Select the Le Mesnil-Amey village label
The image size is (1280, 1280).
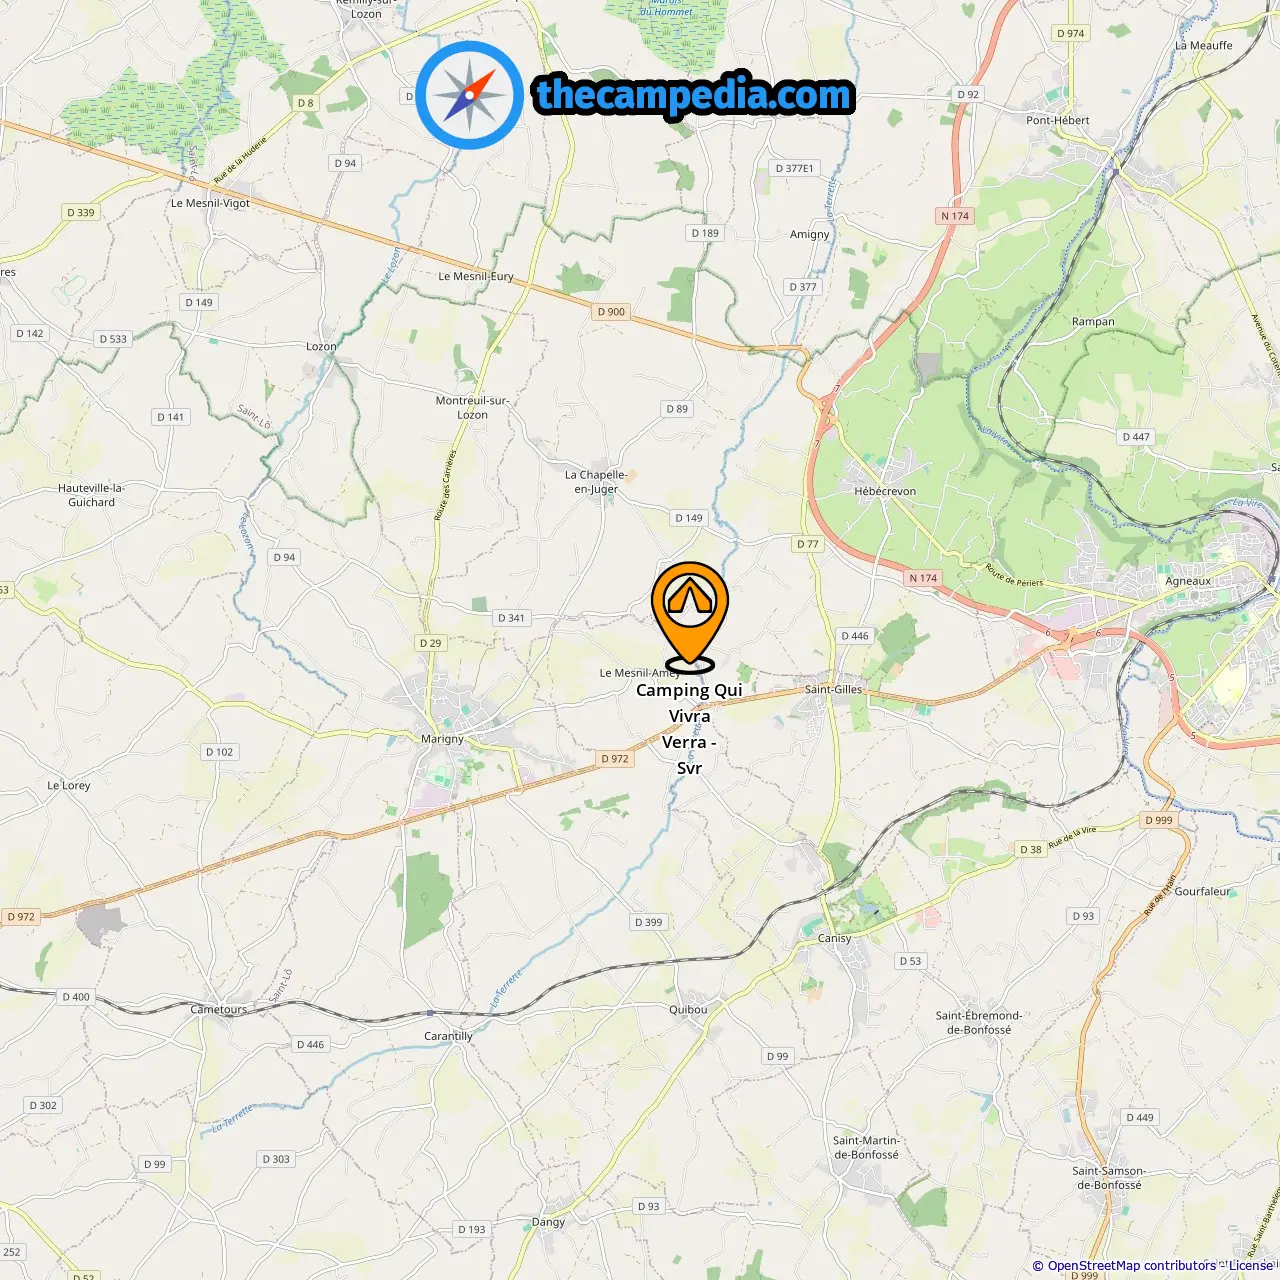tap(639, 673)
